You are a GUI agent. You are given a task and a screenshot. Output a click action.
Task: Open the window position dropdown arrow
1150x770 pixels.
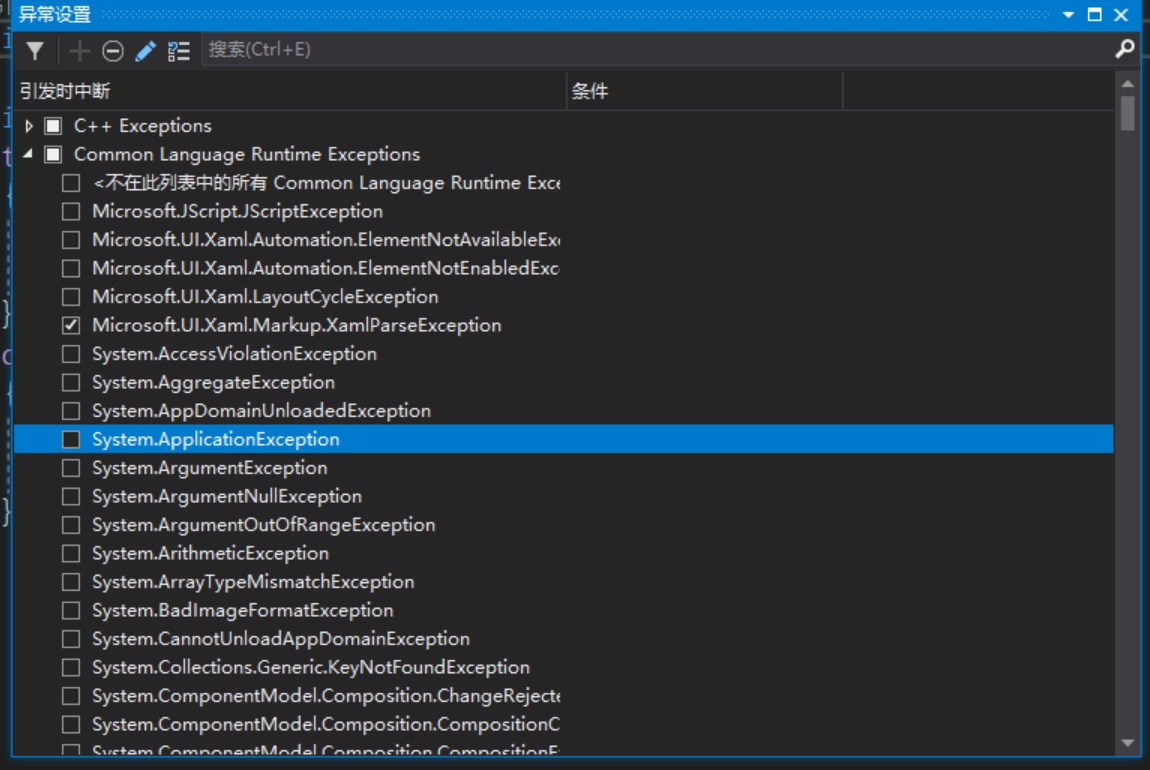click(1068, 15)
